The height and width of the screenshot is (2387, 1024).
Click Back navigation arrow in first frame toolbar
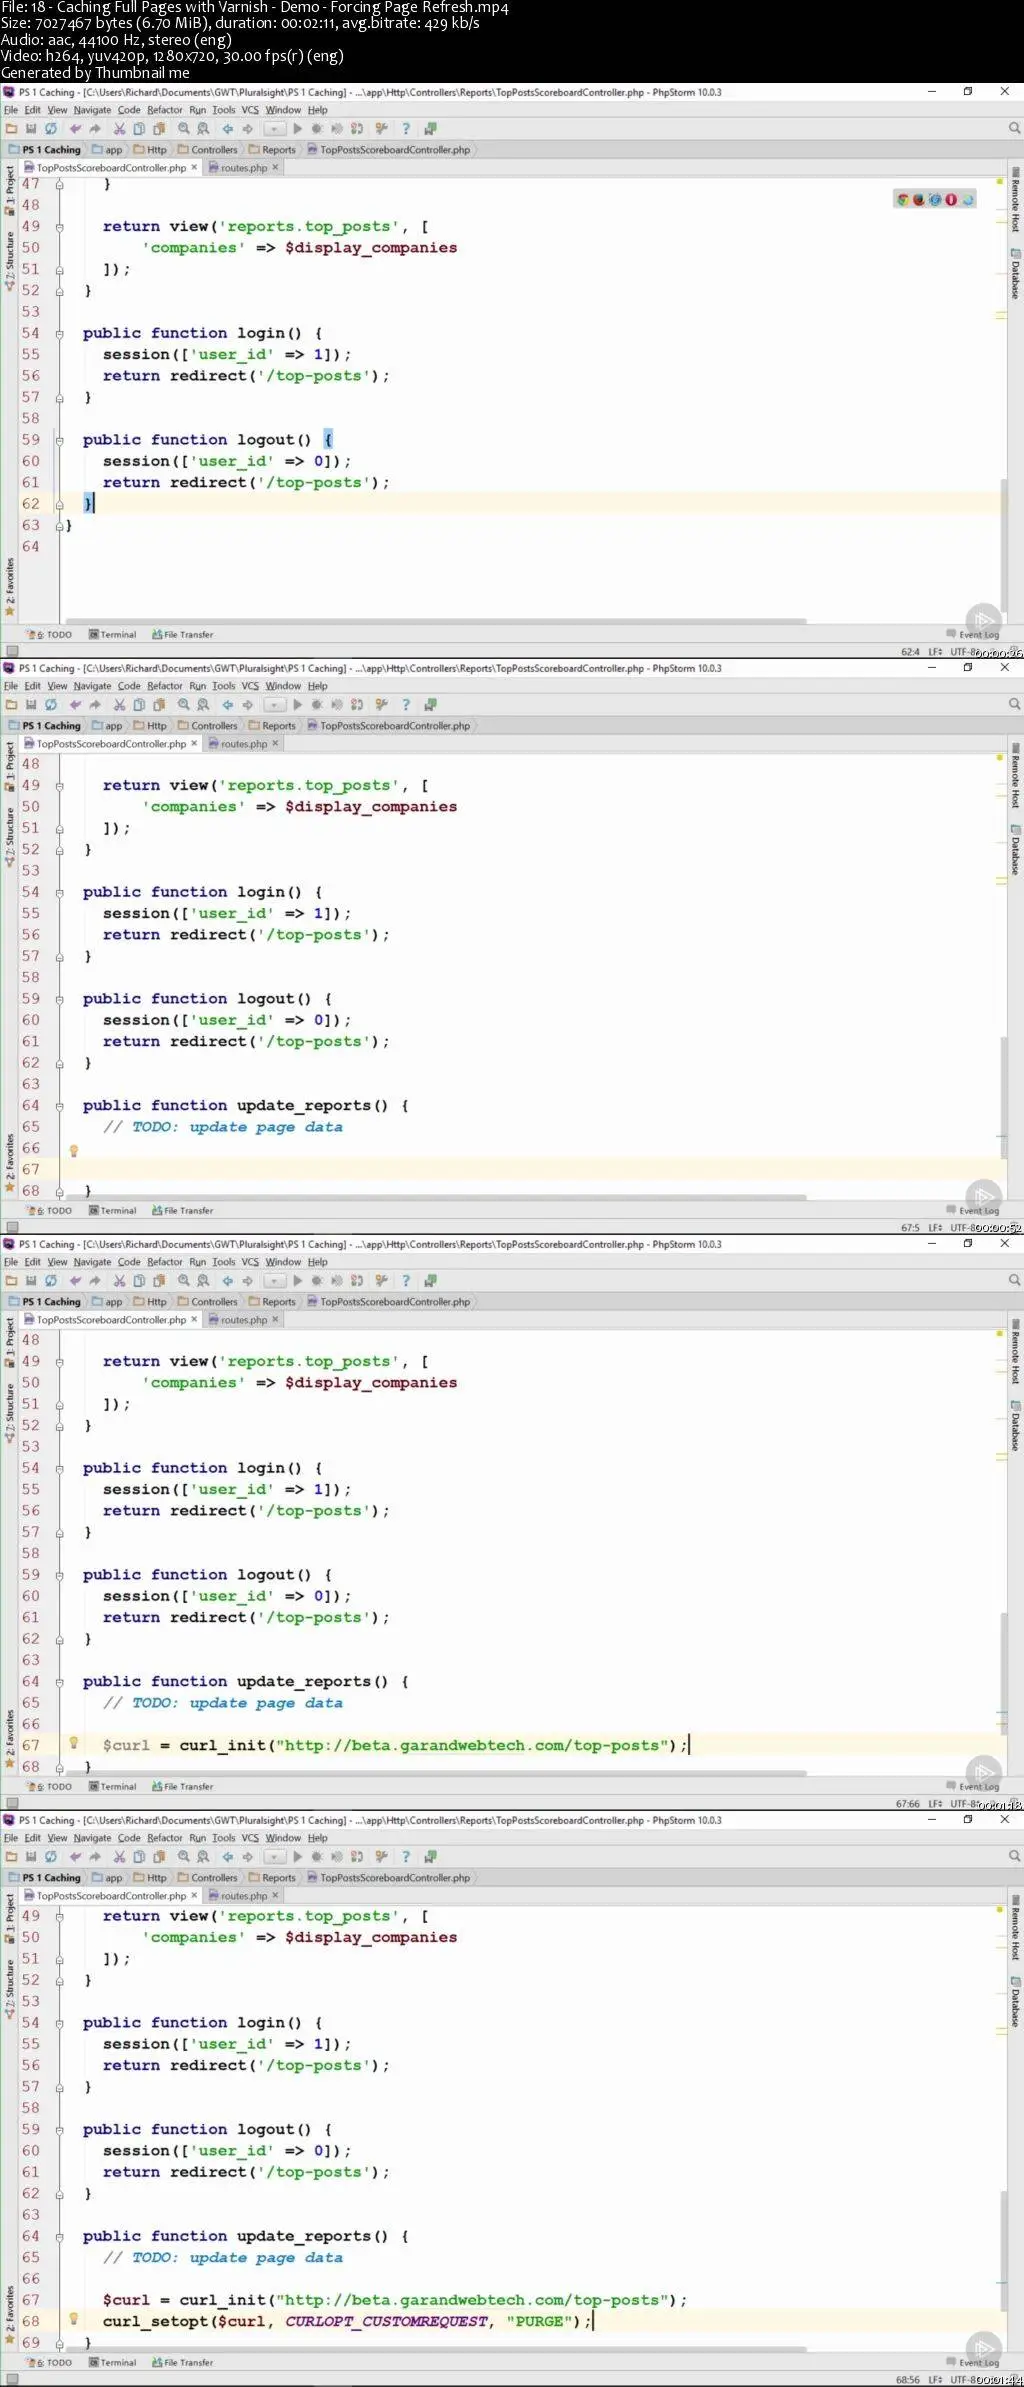(x=228, y=129)
